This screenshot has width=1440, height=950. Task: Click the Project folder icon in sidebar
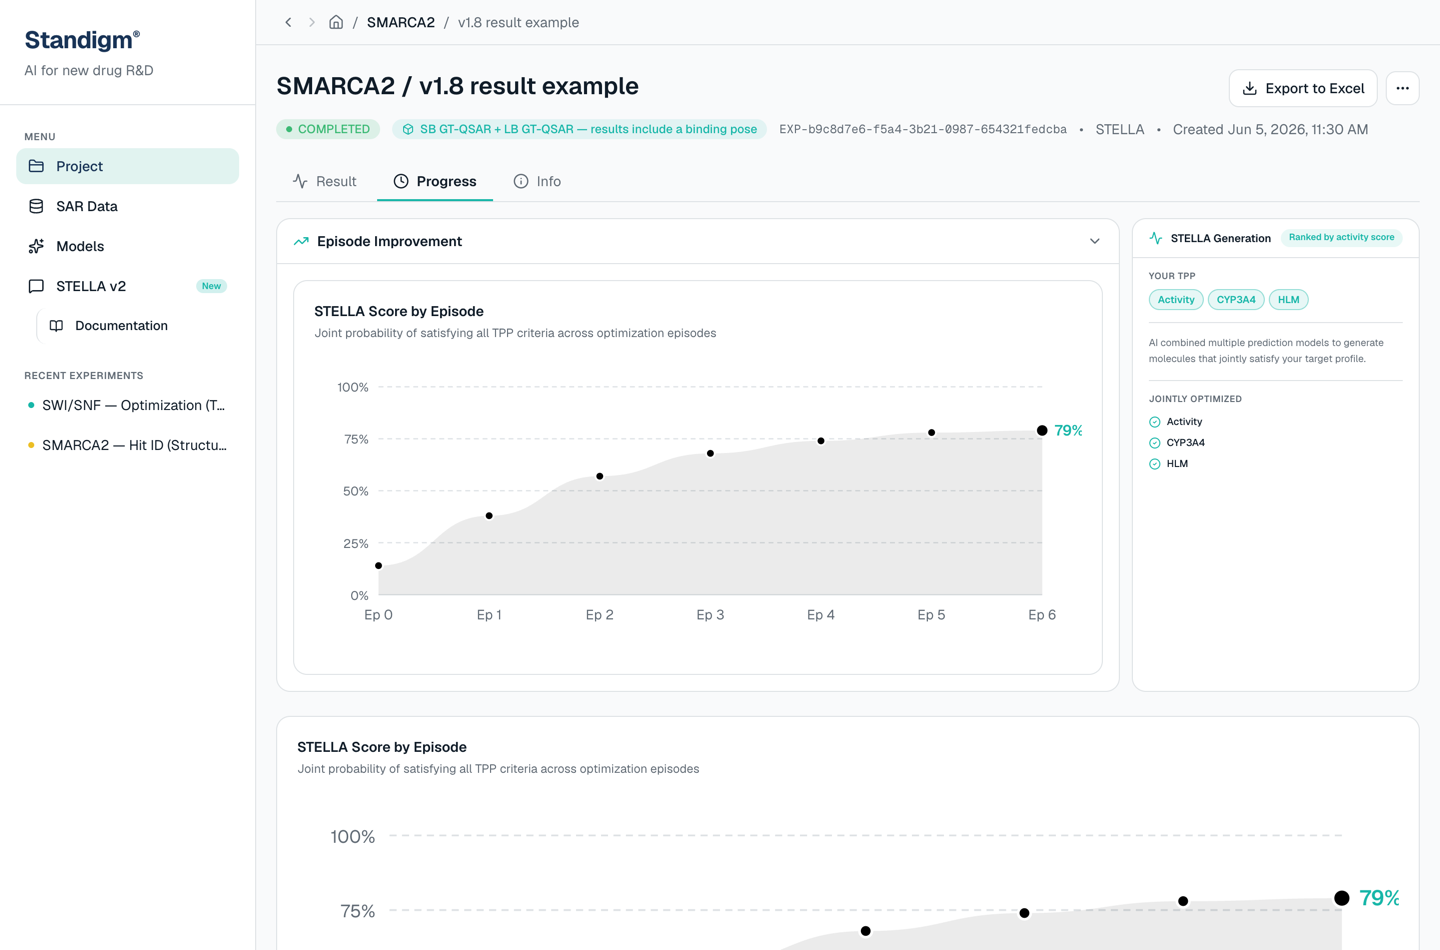tap(36, 166)
